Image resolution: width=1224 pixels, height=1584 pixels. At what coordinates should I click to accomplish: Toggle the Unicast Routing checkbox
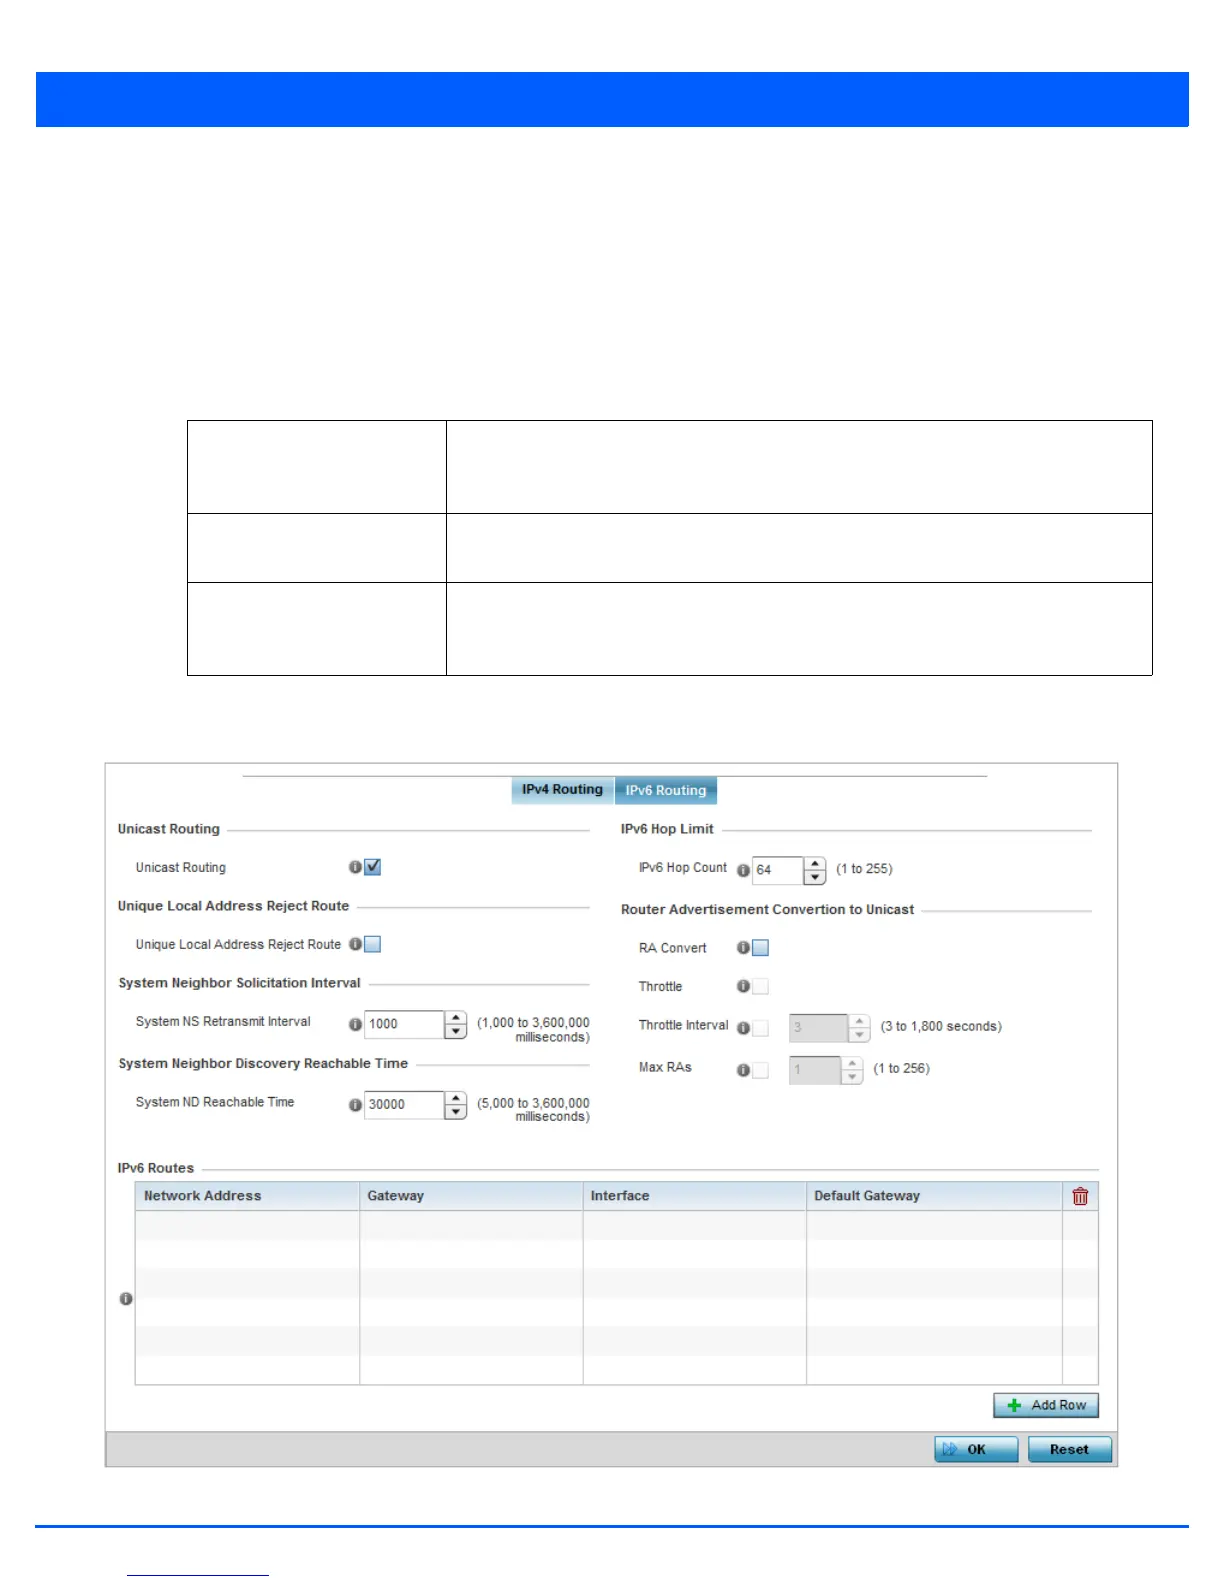pyautogui.click(x=373, y=867)
